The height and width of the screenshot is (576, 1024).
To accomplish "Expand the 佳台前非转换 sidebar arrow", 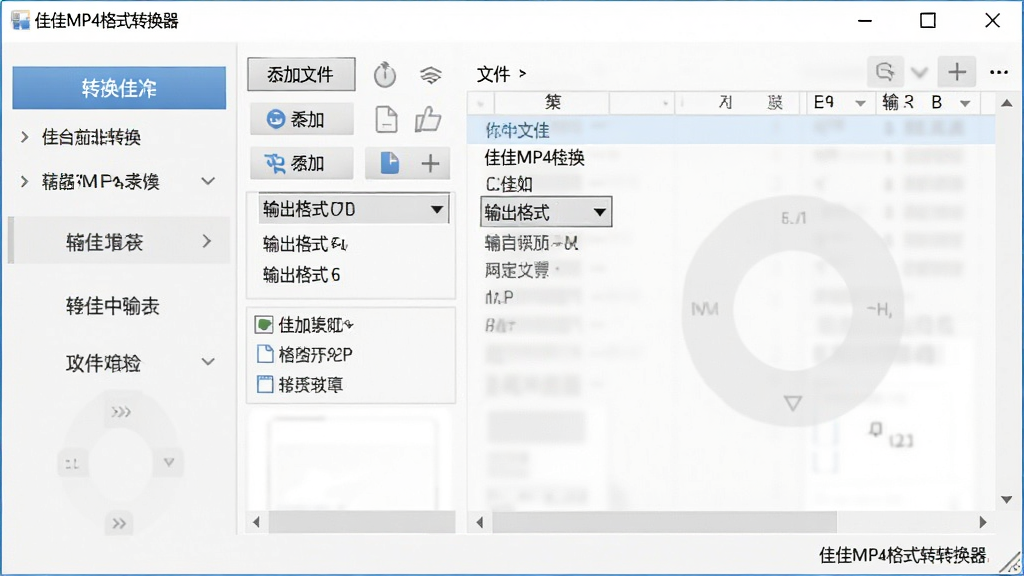I will (25, 137).
